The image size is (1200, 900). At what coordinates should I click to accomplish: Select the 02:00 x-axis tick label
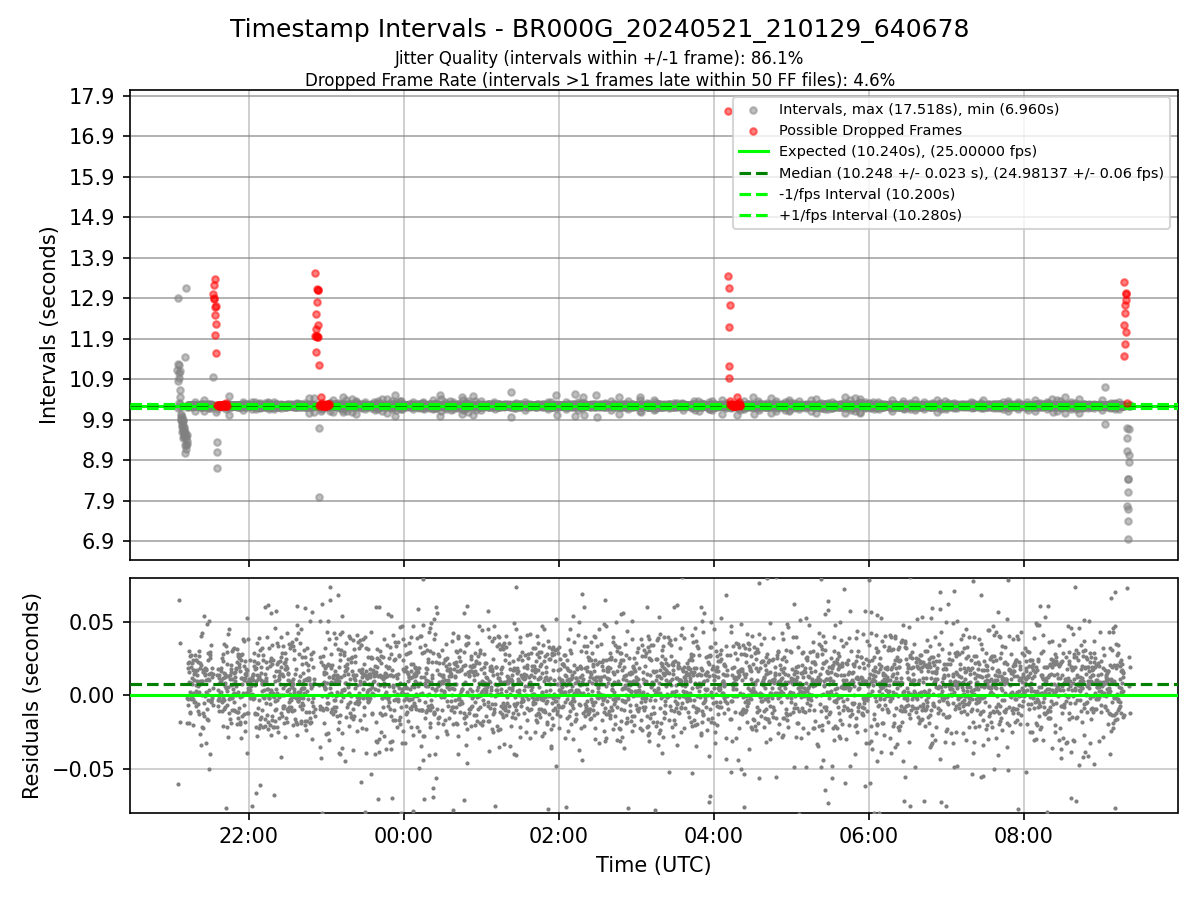coord(558,837)
